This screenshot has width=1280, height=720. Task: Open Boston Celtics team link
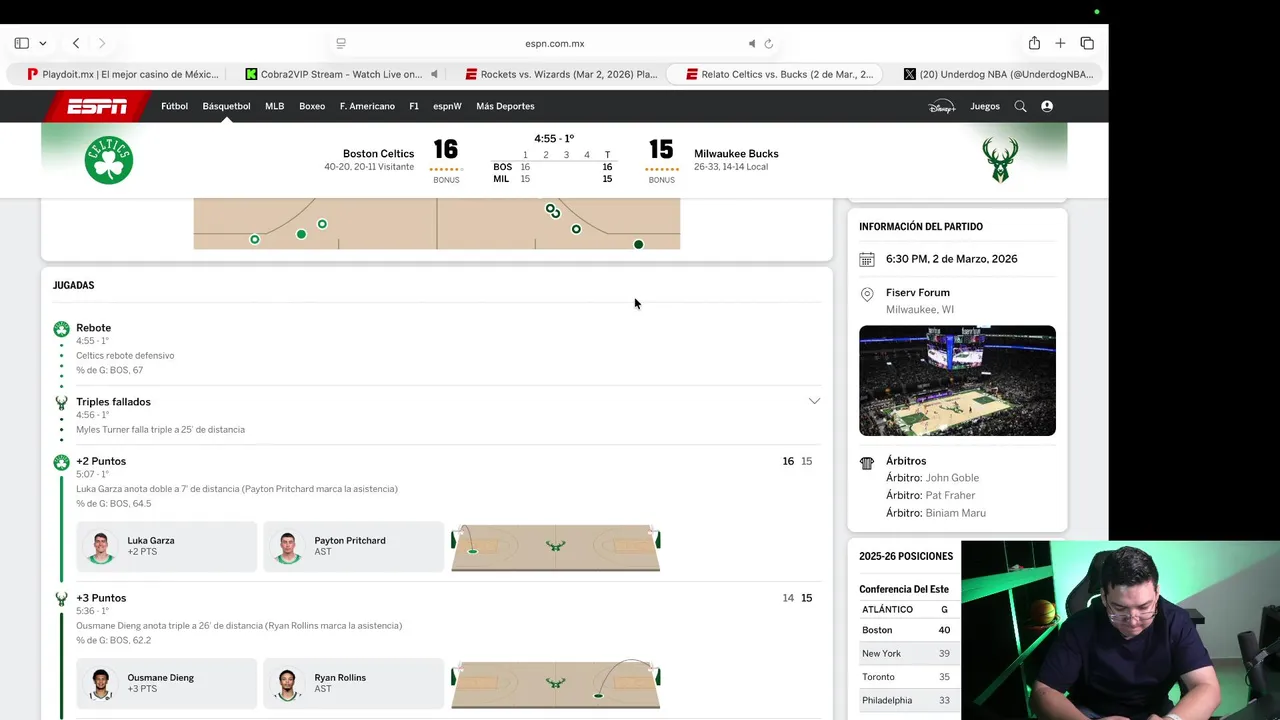click(x=378, y=154)
